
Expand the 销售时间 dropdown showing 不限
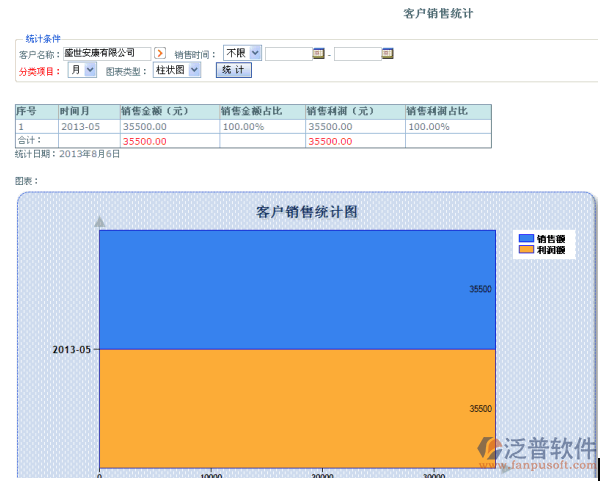coord(242,53)
